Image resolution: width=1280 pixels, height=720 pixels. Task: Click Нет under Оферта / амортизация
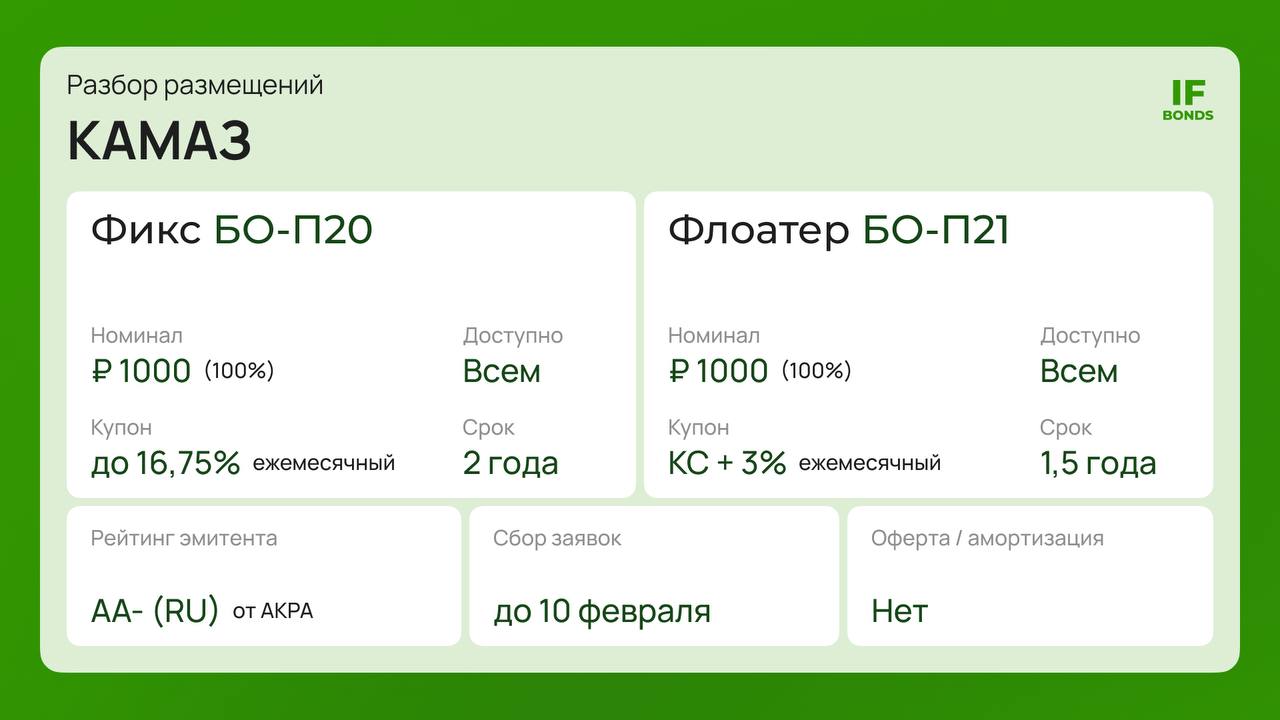tap(900, 610)
